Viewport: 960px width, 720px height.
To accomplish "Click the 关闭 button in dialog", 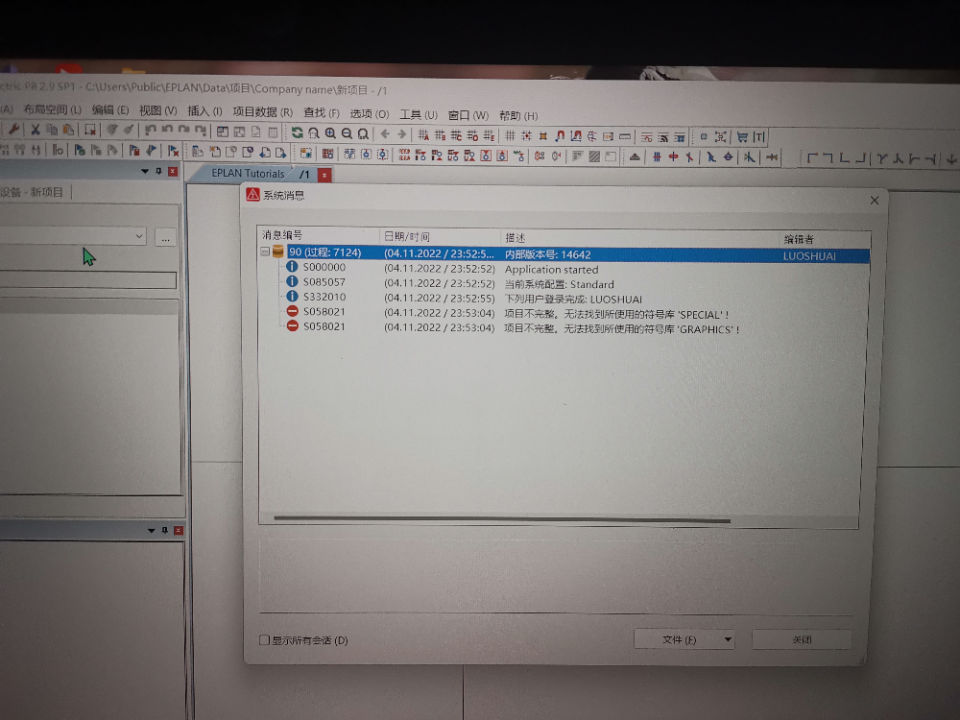I will [801, 639].
